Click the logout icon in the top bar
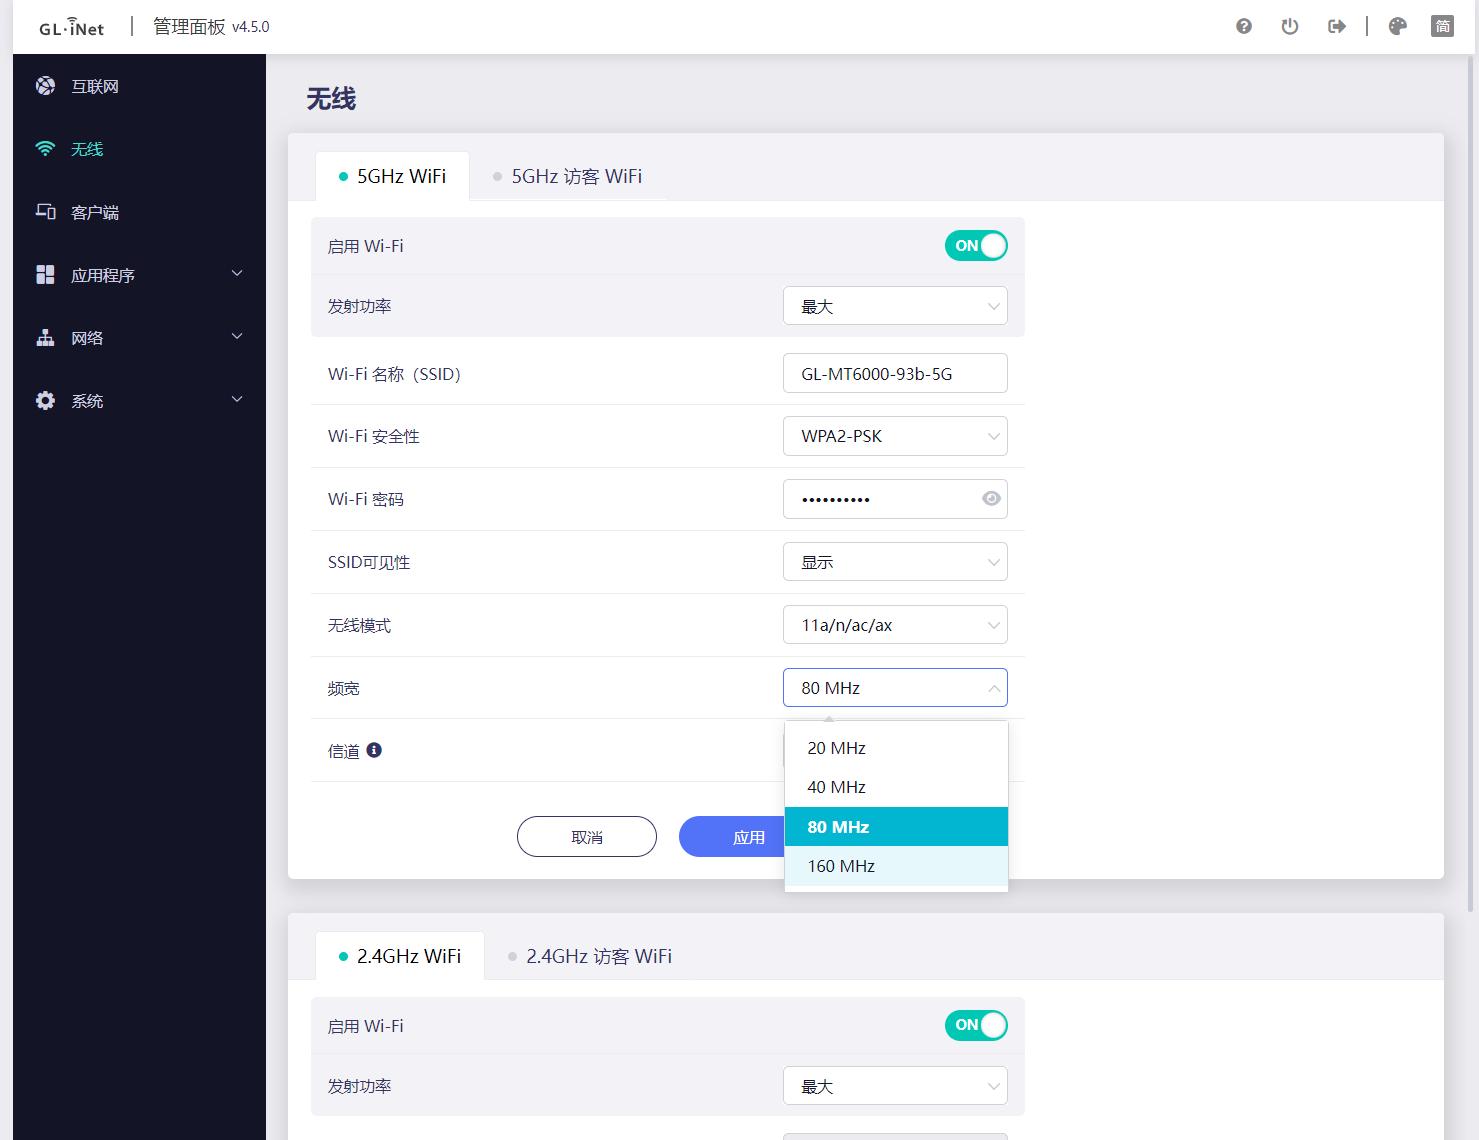Image resolution: width=1479 pixels, height=1140 pixels. (1336, 26)
